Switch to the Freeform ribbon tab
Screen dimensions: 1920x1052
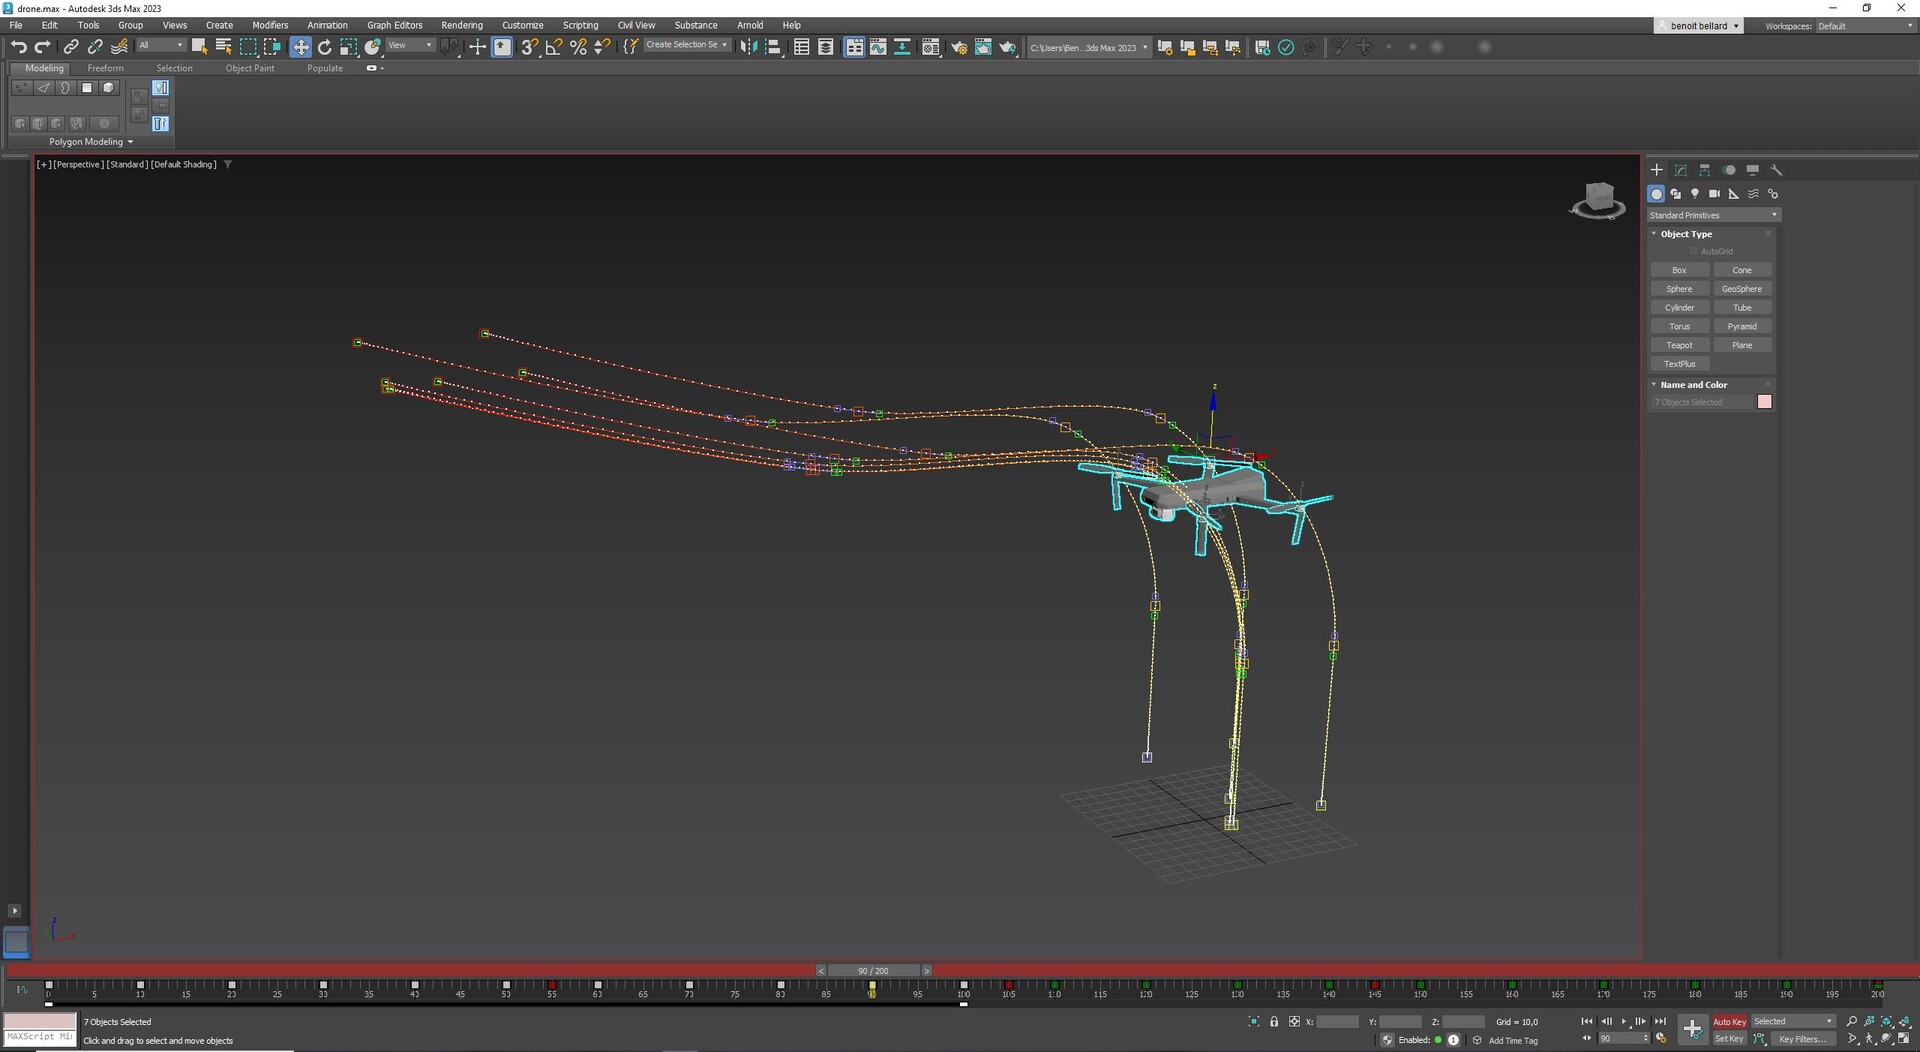(x=105, y=68)
